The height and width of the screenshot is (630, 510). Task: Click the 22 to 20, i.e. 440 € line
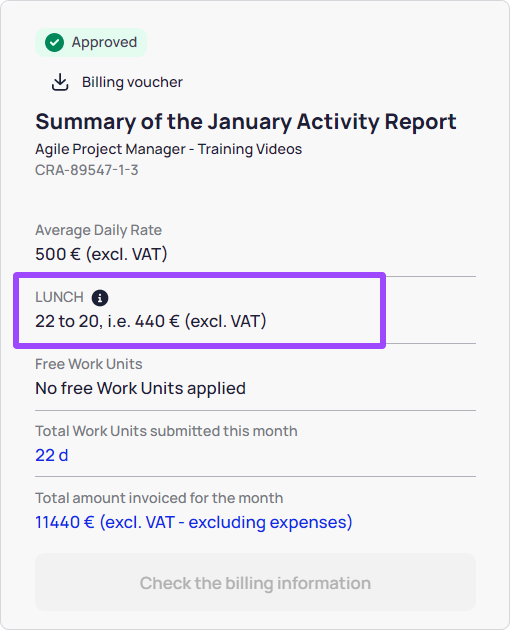click(x=151, y=321)
